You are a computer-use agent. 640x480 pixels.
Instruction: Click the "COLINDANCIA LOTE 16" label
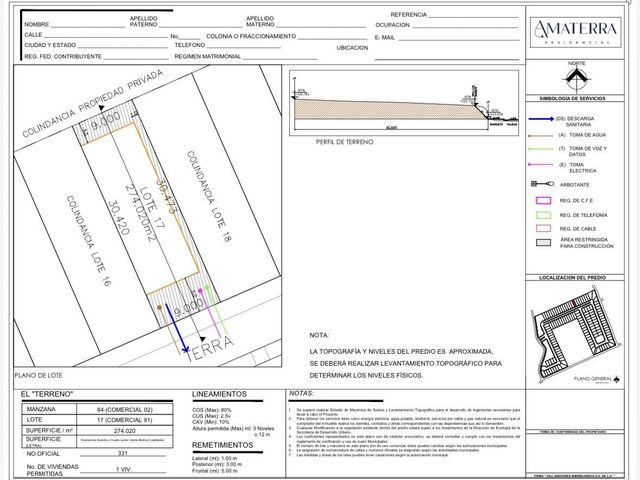tap(88, 241)
